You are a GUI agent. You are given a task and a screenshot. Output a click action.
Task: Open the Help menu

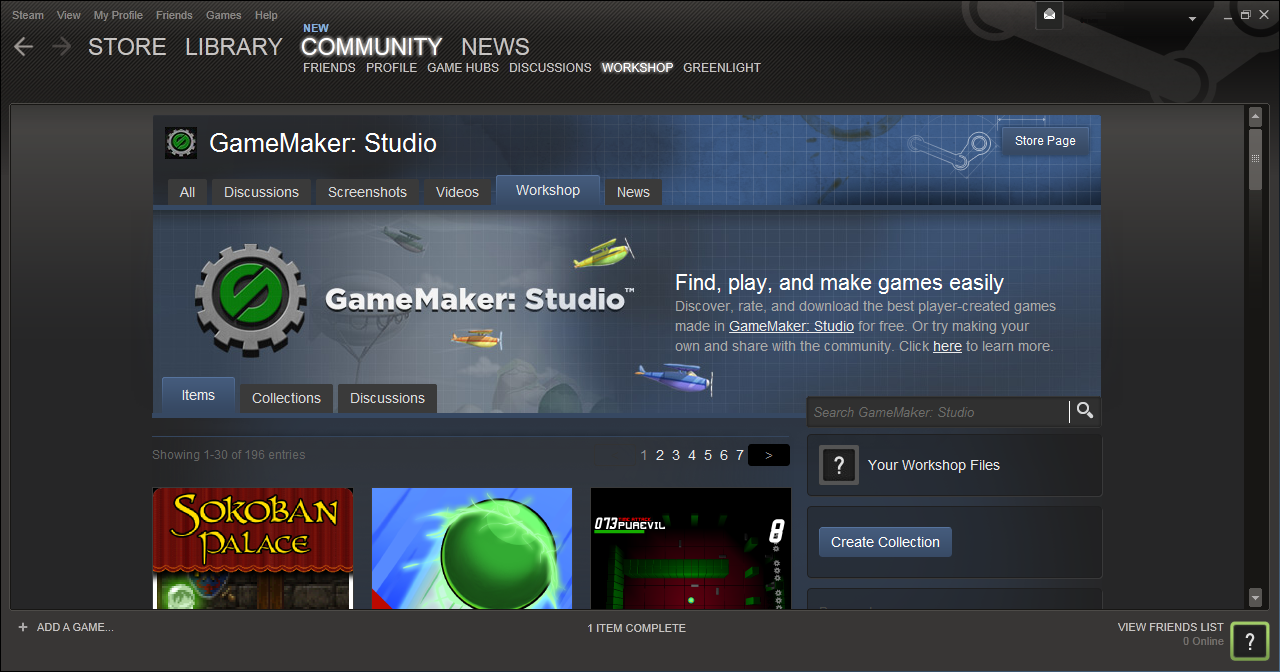[266, 15]
